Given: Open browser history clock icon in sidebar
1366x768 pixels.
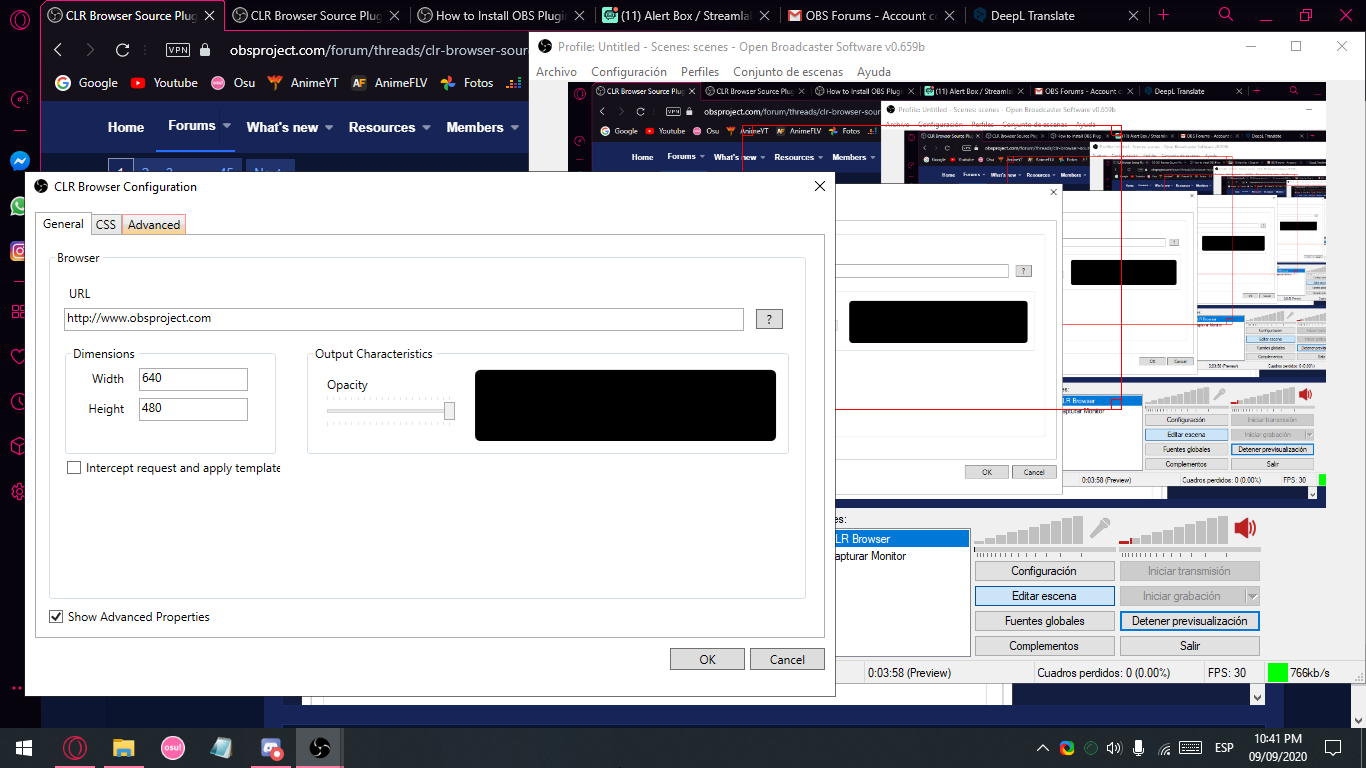Looking at the screenshot, I should point(19,401).
